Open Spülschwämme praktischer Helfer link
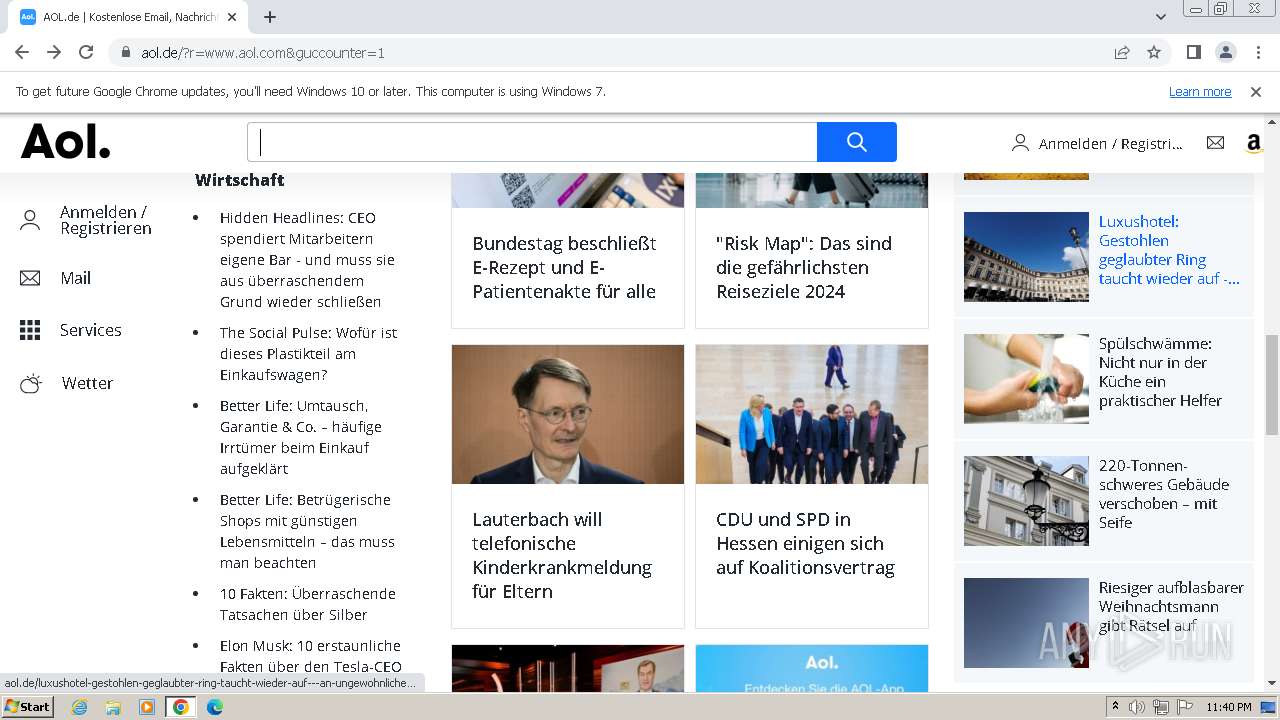 [x=1160, y=372]
